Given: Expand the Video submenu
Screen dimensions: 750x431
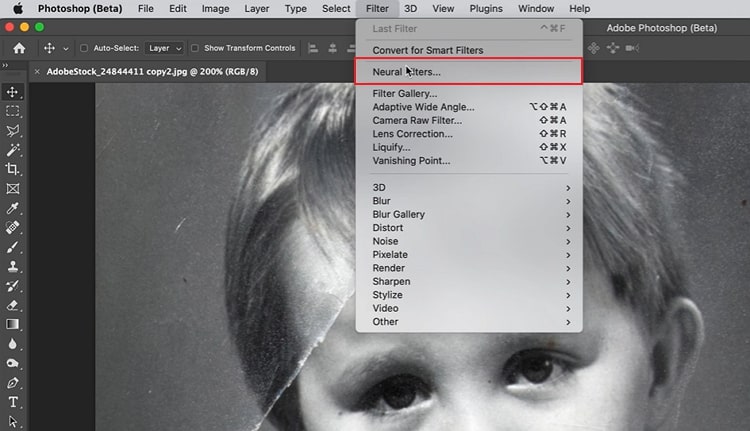Looking at the screenshot, I should point(469,308).
